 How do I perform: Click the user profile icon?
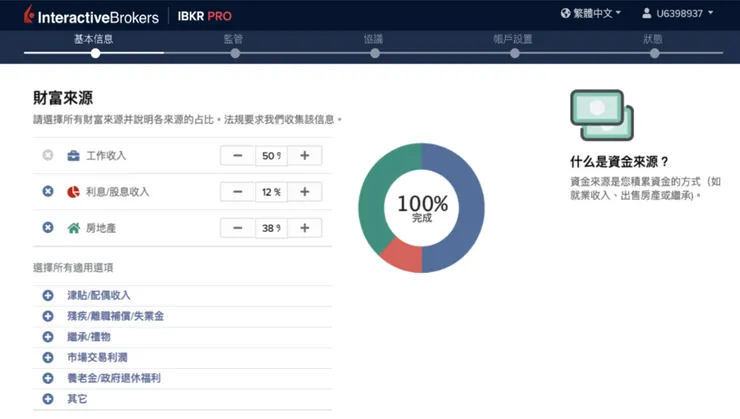coord(647,13)
